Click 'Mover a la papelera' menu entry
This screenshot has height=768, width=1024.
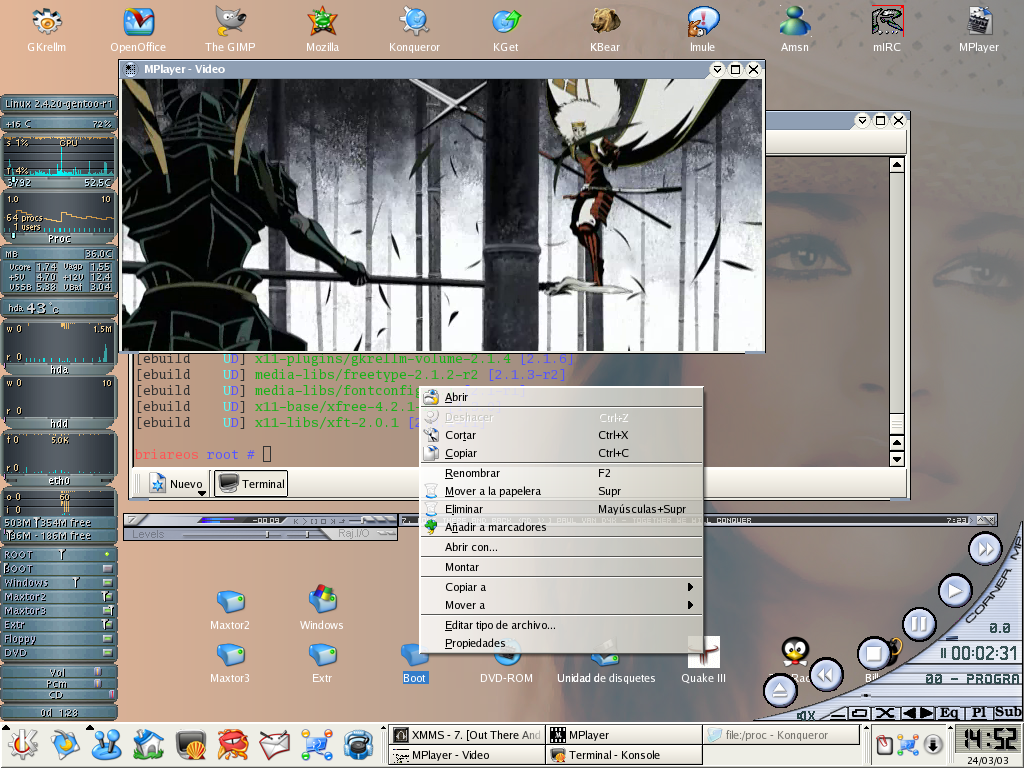562,491
